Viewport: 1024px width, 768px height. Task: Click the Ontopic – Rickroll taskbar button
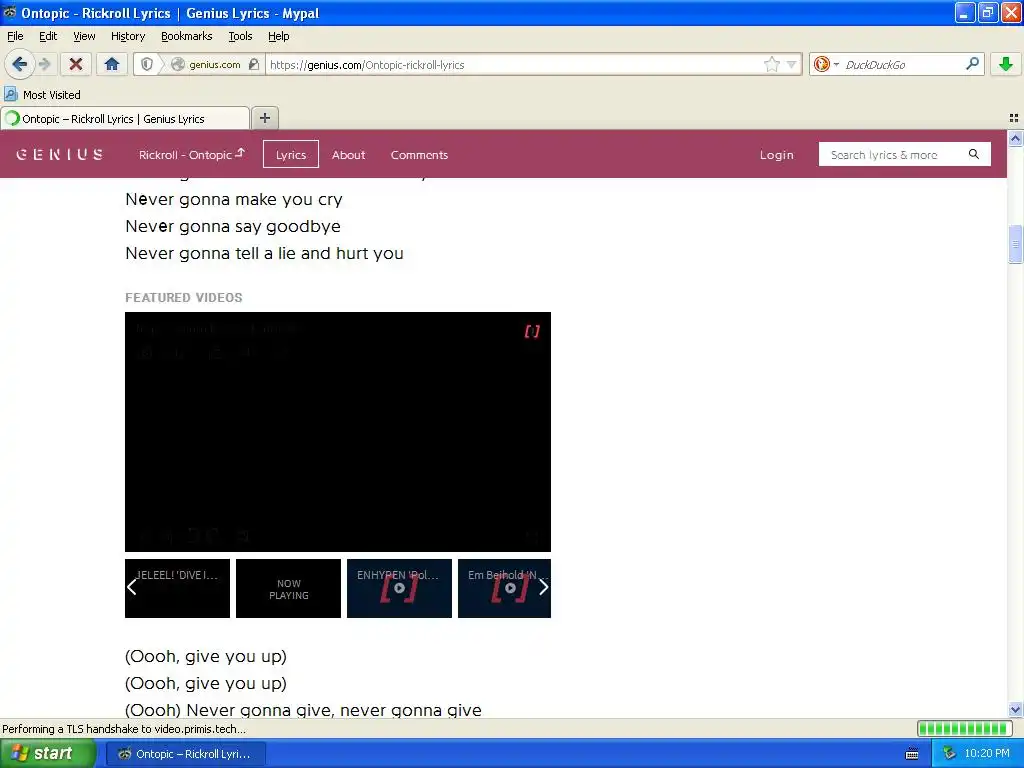(185, 754)
